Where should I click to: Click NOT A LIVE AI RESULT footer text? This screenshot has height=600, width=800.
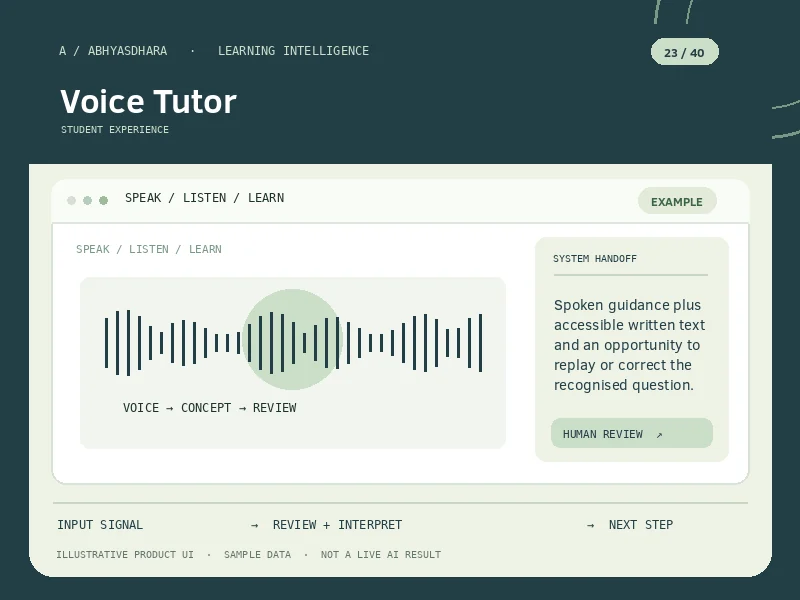point(381,555)
